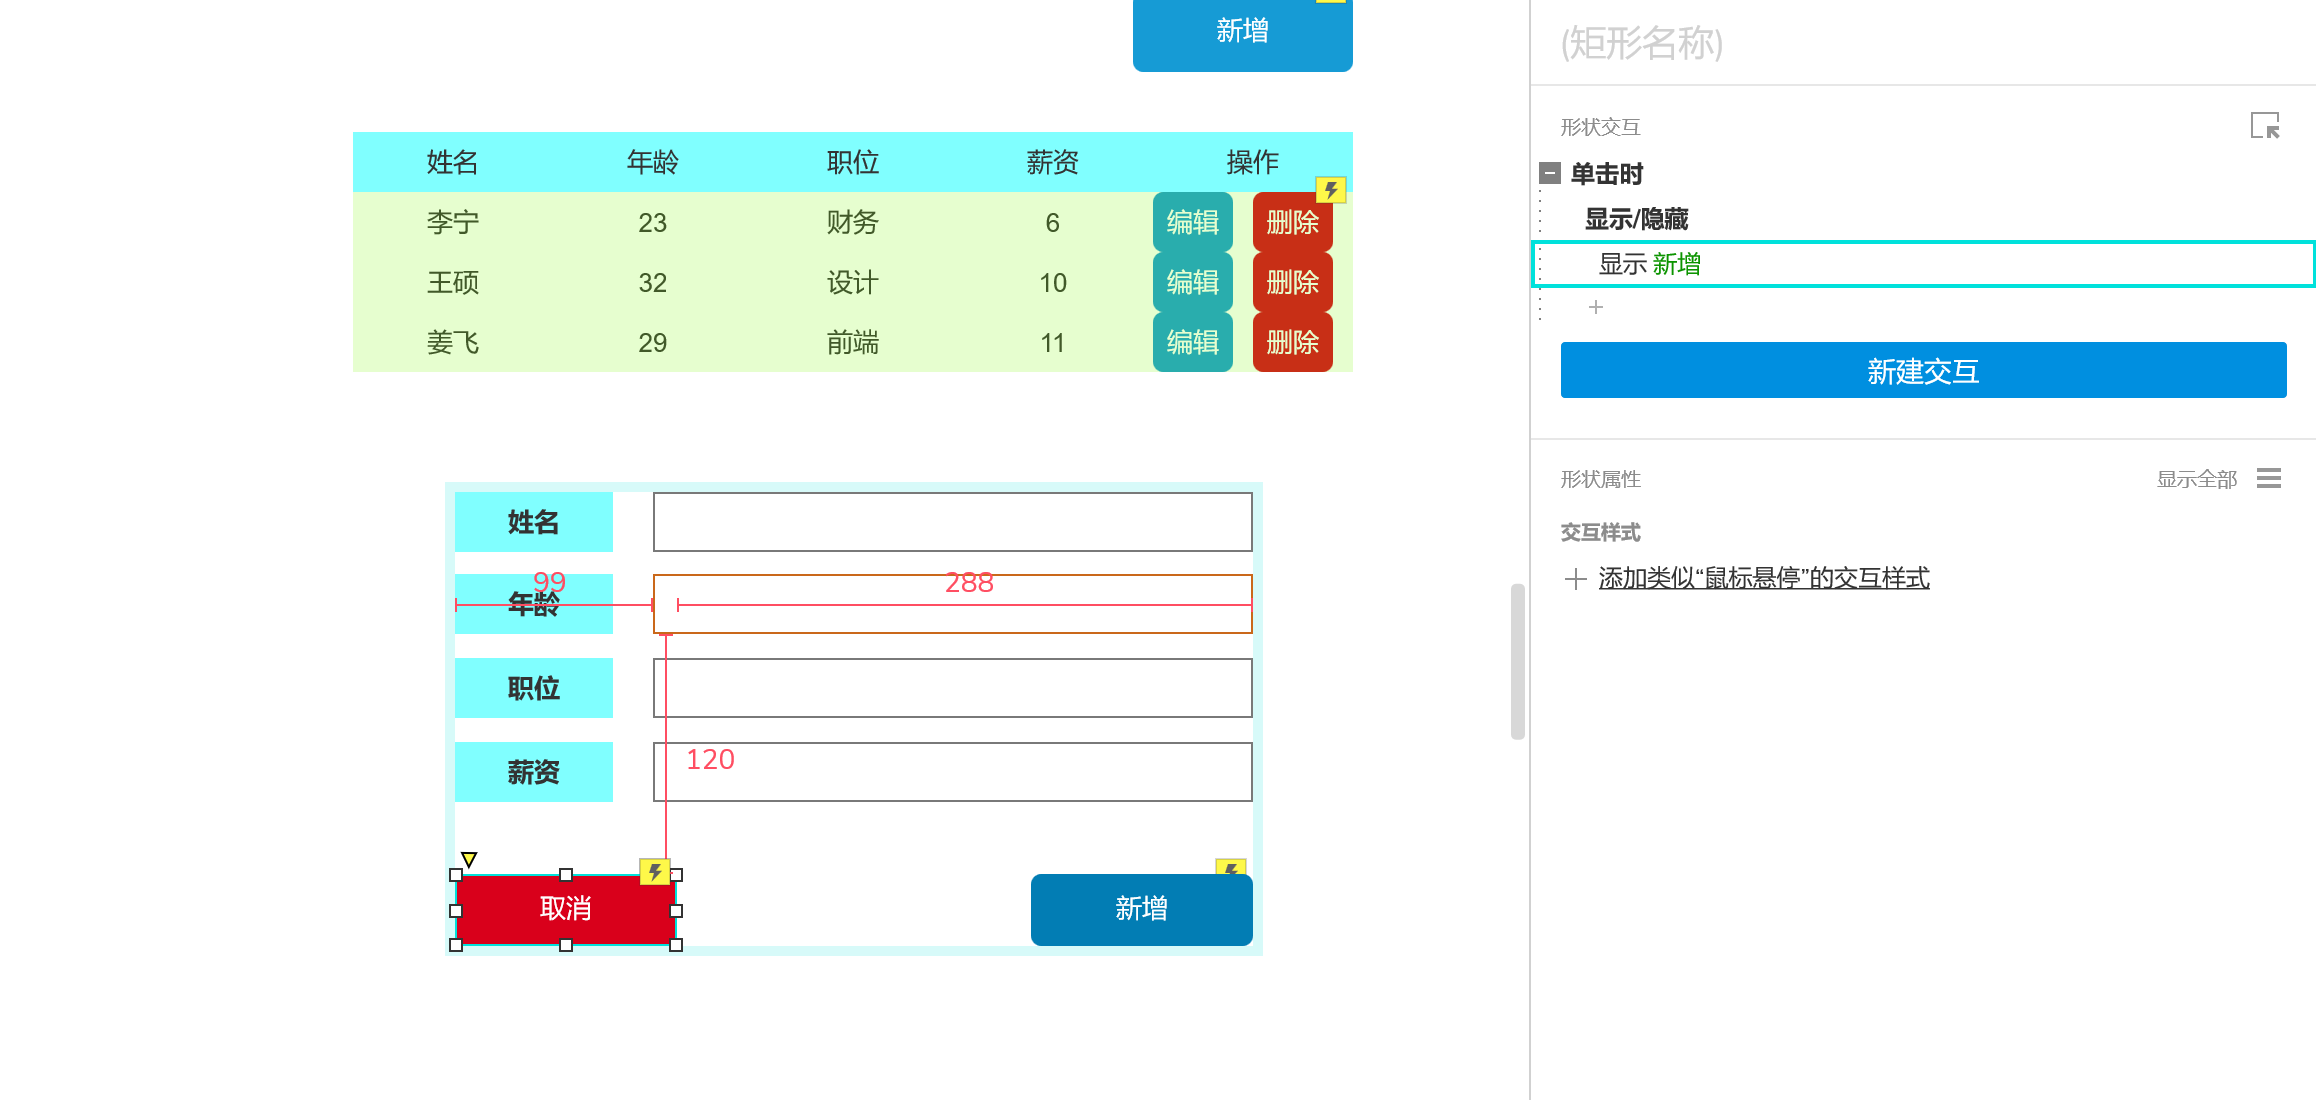The width and height of the screenshot is (2316, 1100).
Task: Click 显示全部 in shape properties
Action: coord(2196,479)
